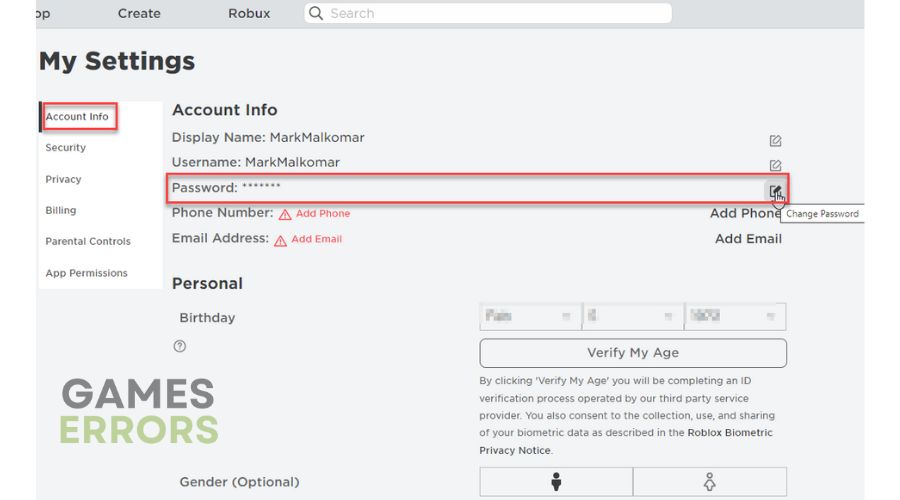
Task: Open the birthday year dropdown
Action: (x=735, y=316)
